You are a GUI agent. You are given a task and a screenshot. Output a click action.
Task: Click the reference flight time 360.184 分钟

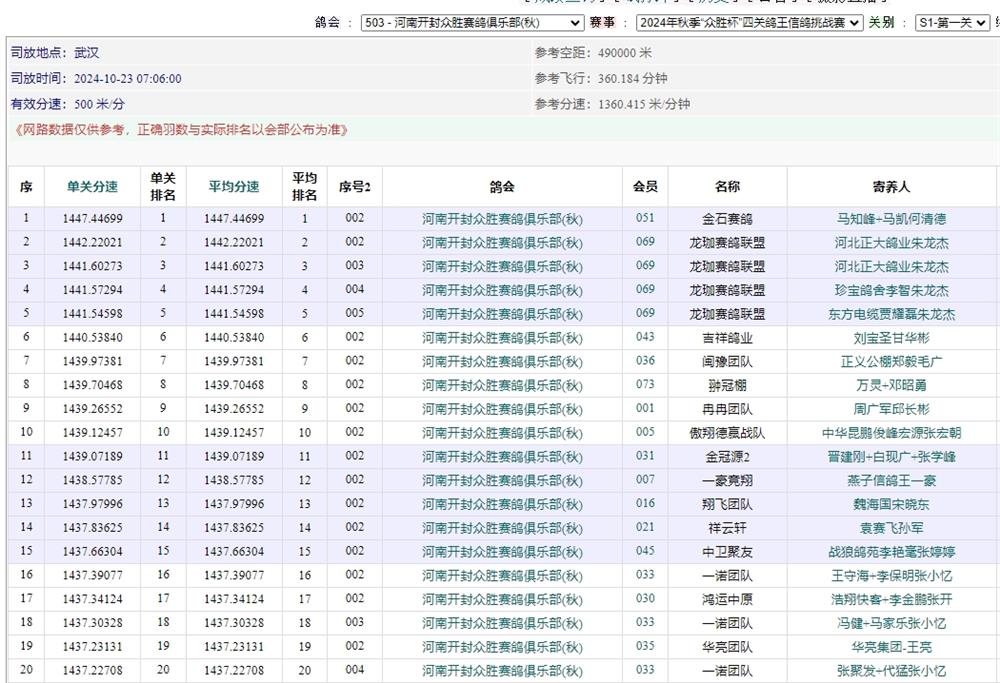(x=633, y=78)
